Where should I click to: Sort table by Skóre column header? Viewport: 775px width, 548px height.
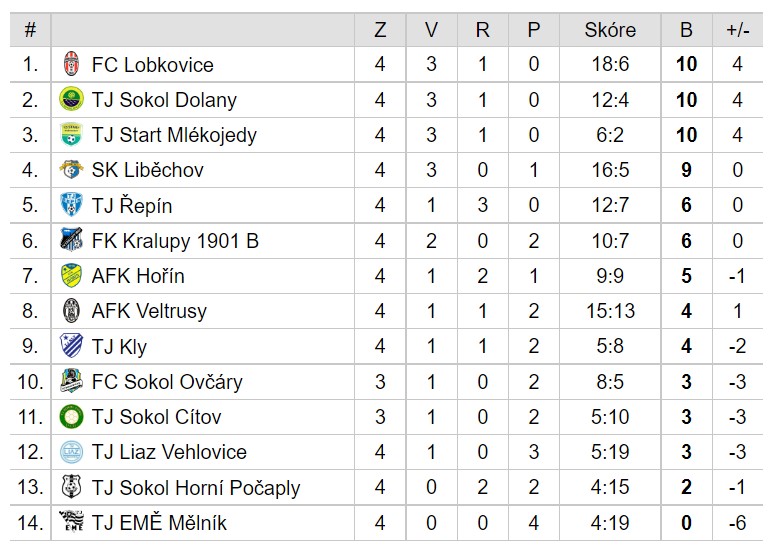610,30
